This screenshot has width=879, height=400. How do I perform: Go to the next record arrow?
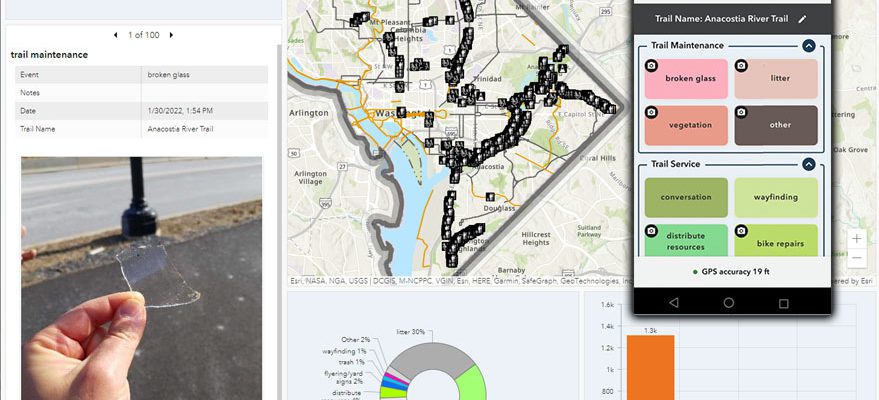pos(171,35)
